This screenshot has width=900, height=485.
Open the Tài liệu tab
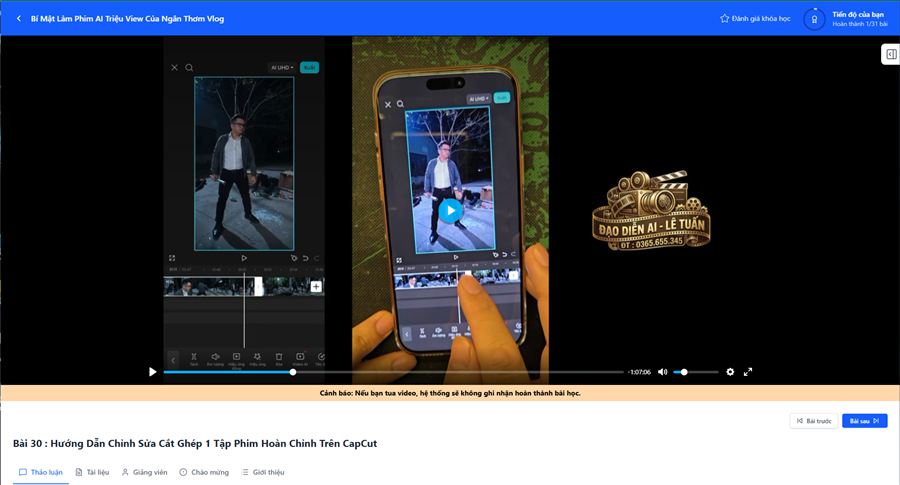tap(92, 472)
